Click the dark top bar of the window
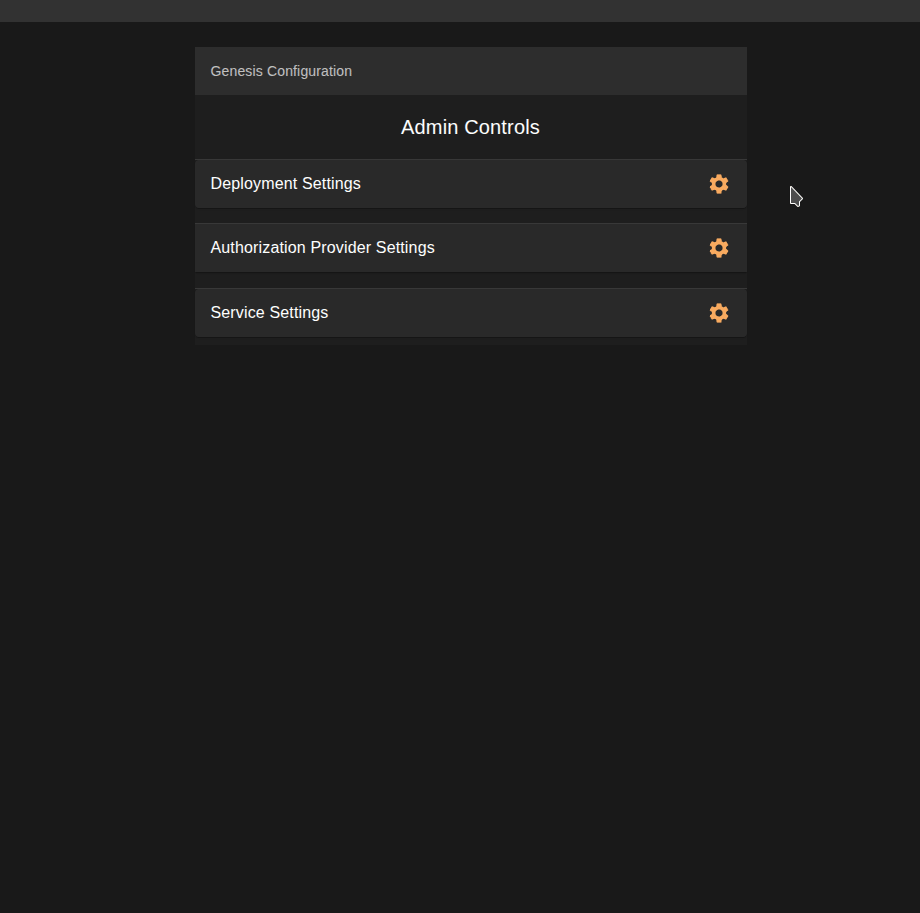The image size is (920, 913). tap(460, 13)
